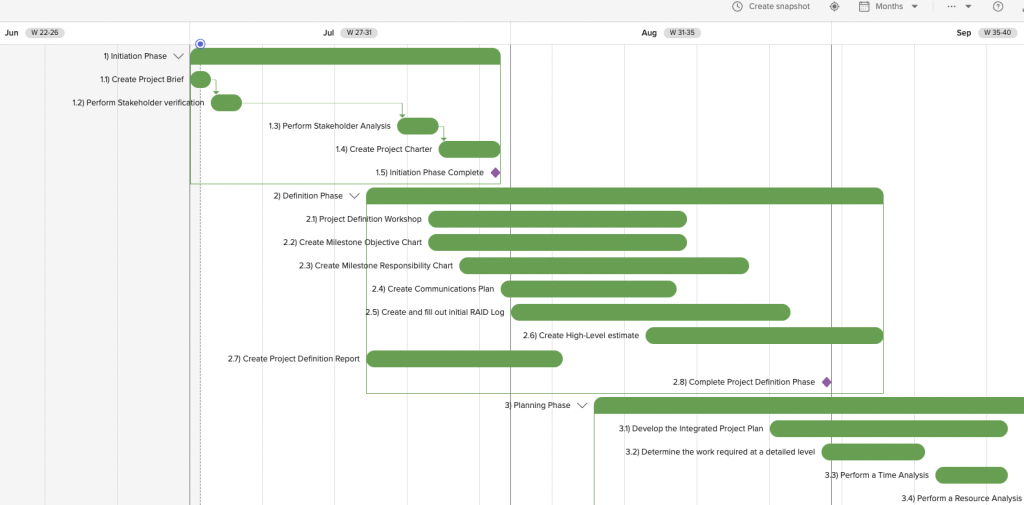
Task: Click the Create snapshot button text
Action: [779, 6]
